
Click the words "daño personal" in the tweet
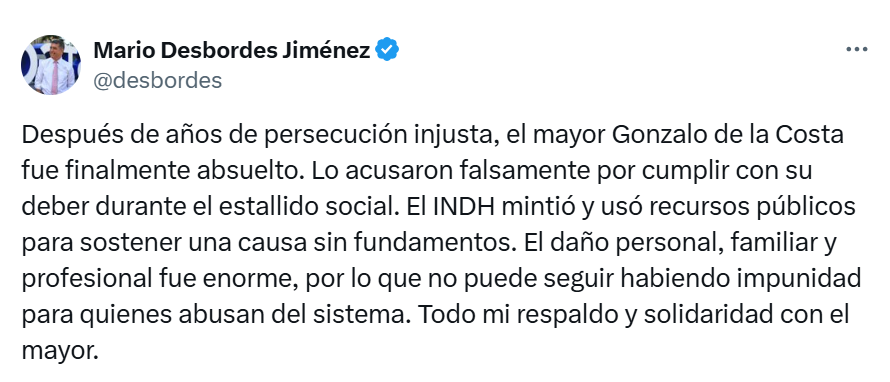pyautogui.click(x=629, y=244)
